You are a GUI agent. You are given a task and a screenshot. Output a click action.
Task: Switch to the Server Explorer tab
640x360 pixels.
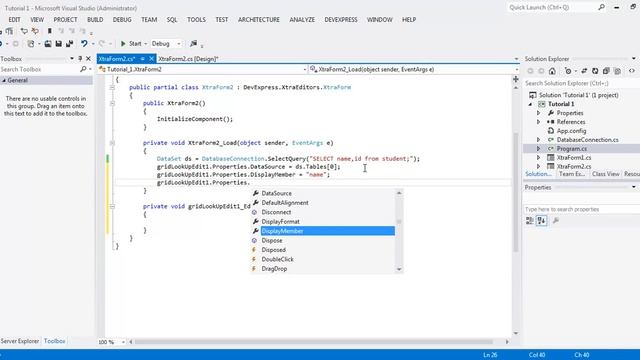tap(20, 341)
